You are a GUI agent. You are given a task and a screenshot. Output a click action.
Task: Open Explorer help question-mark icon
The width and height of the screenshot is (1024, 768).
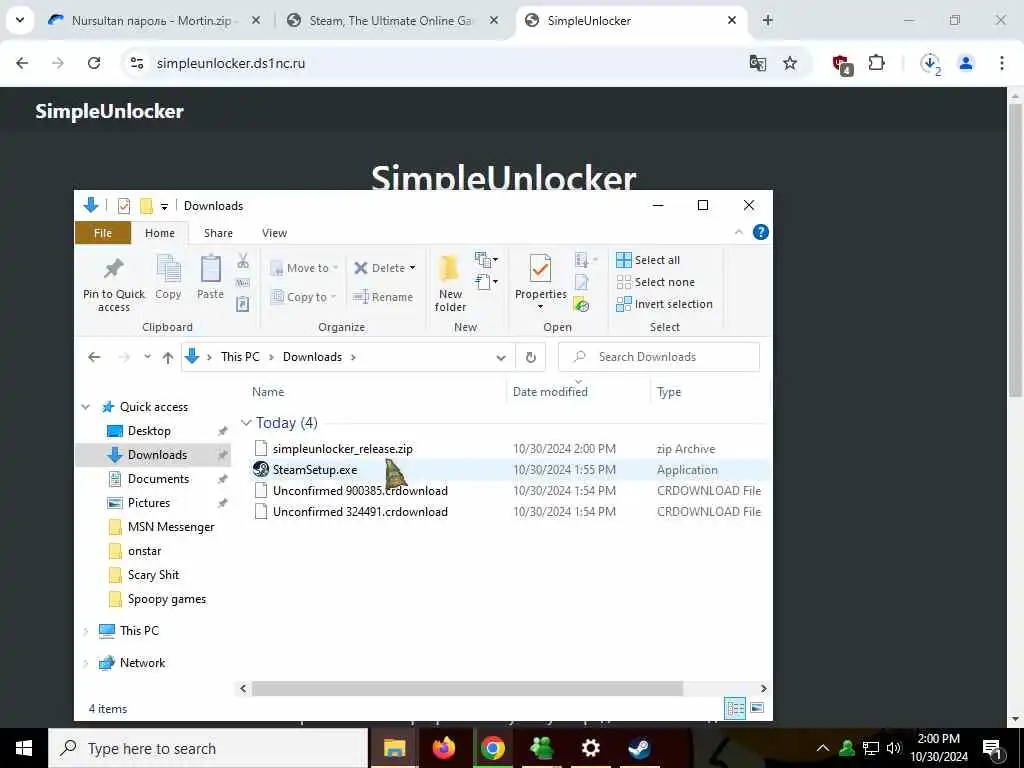(x=760, y=232)
